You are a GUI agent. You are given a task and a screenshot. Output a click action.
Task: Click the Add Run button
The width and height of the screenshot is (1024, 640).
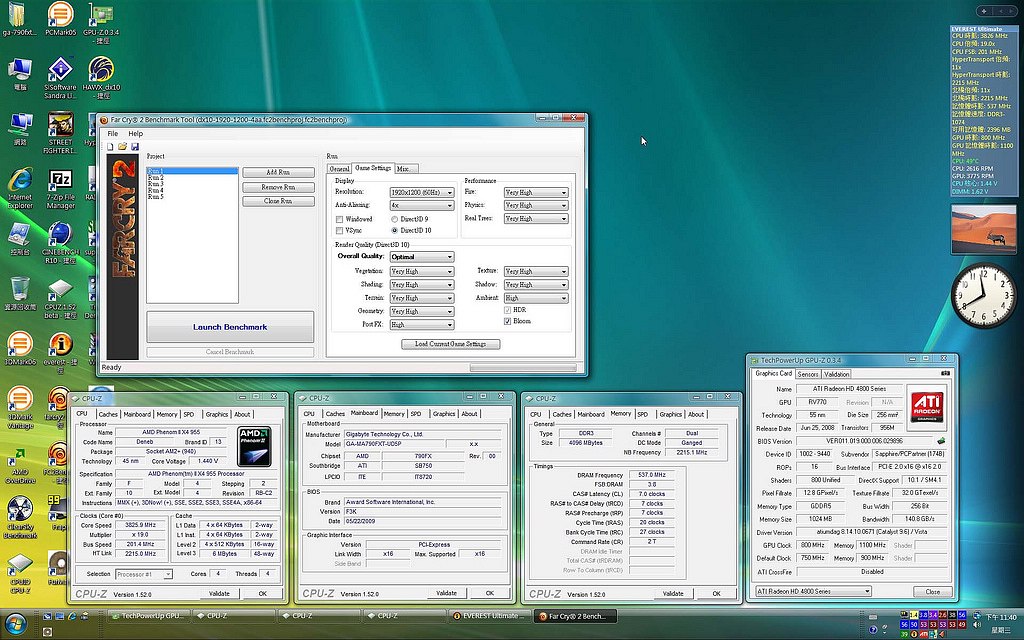pos(278,172)
